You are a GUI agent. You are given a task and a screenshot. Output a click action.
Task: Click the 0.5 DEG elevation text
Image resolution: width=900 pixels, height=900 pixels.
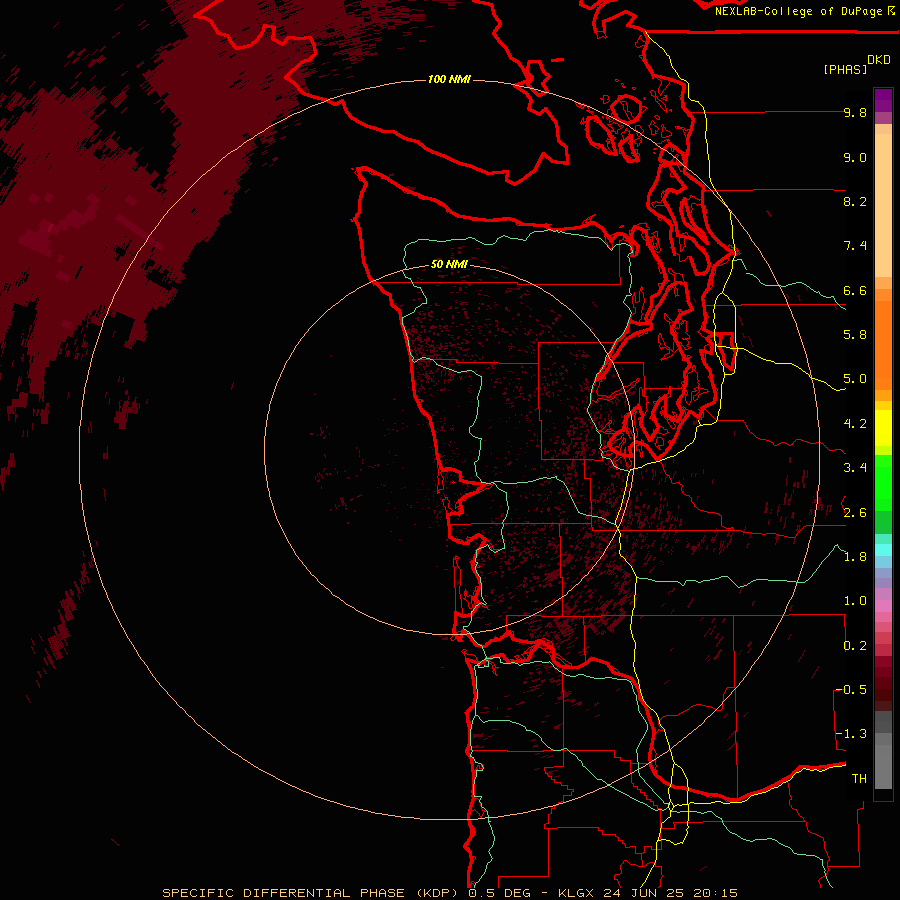click(499, 893)
